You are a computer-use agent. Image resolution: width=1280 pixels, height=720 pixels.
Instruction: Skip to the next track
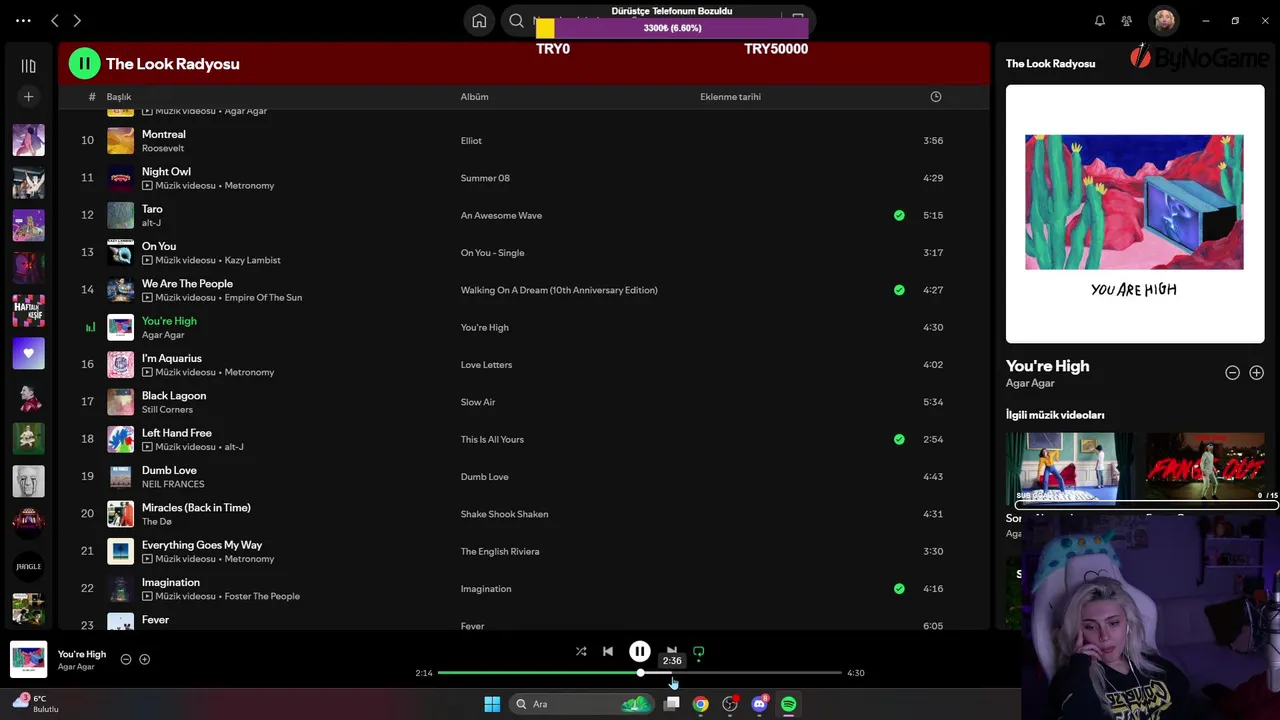pyautogui.click(x=672, y=650)
